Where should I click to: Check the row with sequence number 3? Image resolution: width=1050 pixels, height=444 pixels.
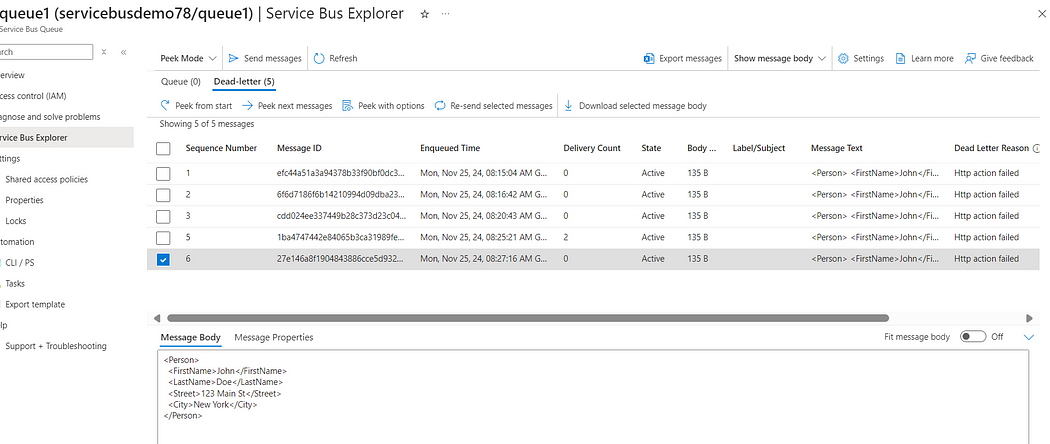(x=163, y=216)
